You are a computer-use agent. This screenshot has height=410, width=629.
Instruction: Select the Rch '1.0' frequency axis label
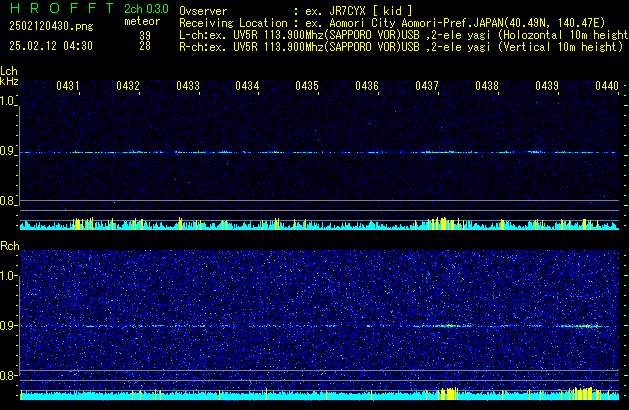point(7,276)
